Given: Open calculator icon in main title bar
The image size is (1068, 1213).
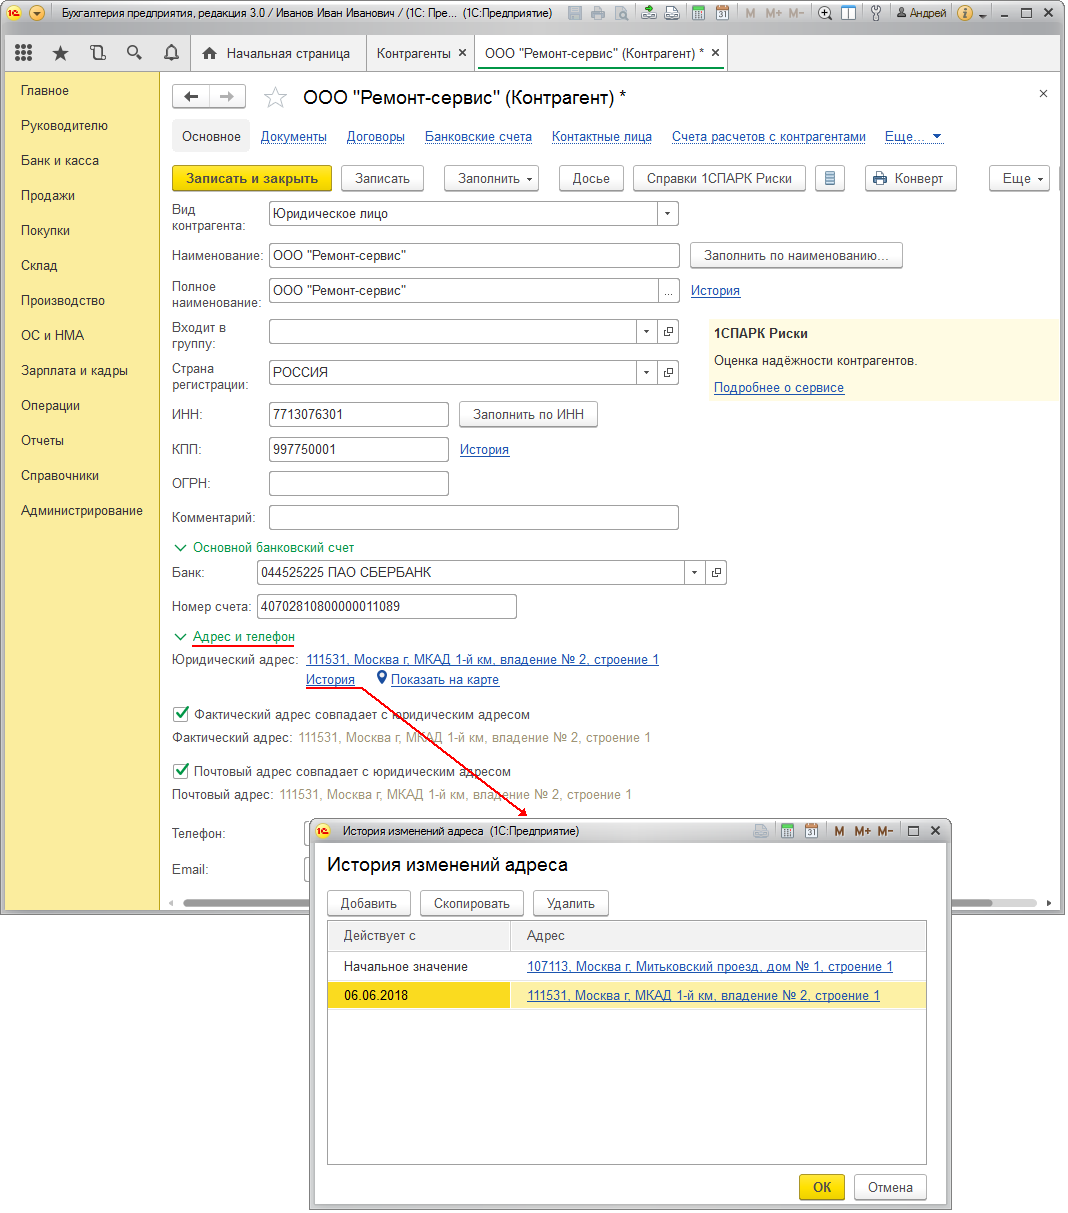Looking at the screenshot, I should tap(698, 13).
